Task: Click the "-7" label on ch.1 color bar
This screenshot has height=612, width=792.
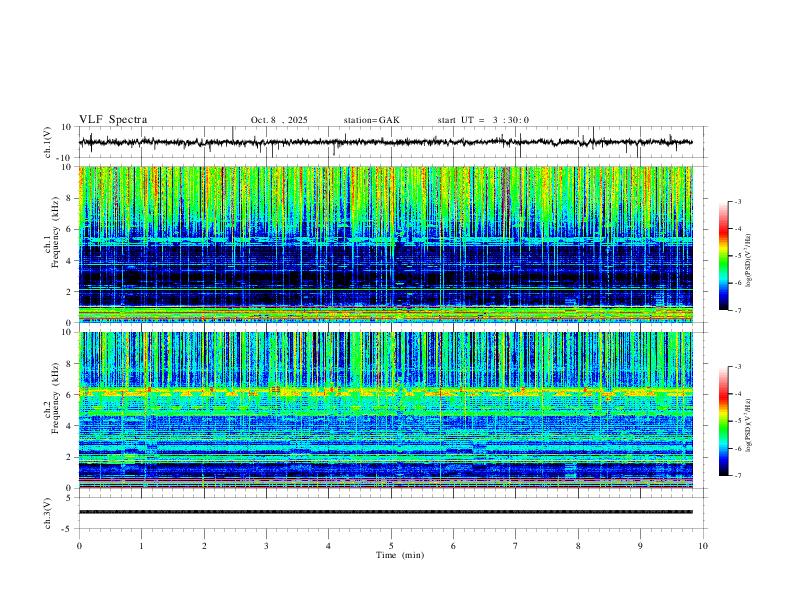Action: 737,311
